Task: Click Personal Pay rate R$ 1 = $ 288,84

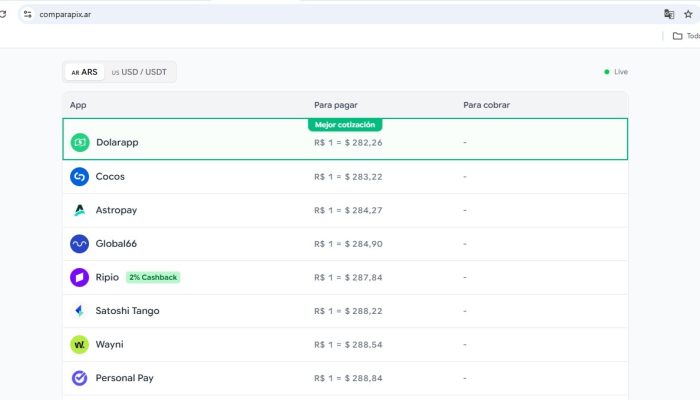Action: (x=348, y=378)
